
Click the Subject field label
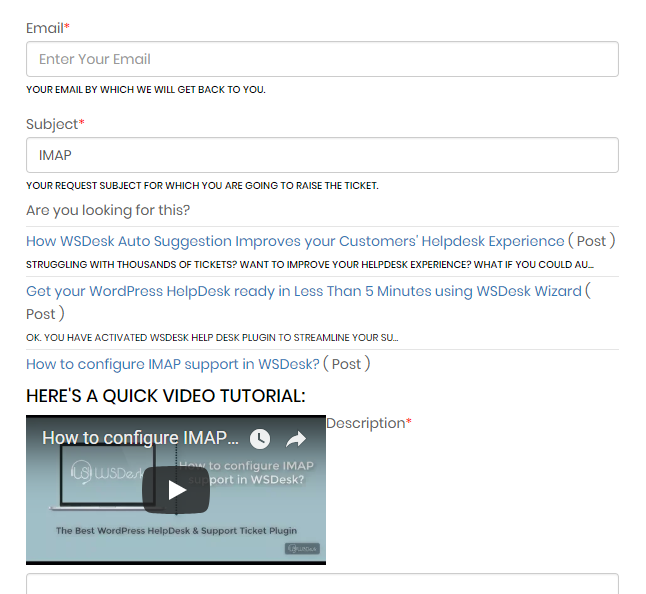coord(55,124)
